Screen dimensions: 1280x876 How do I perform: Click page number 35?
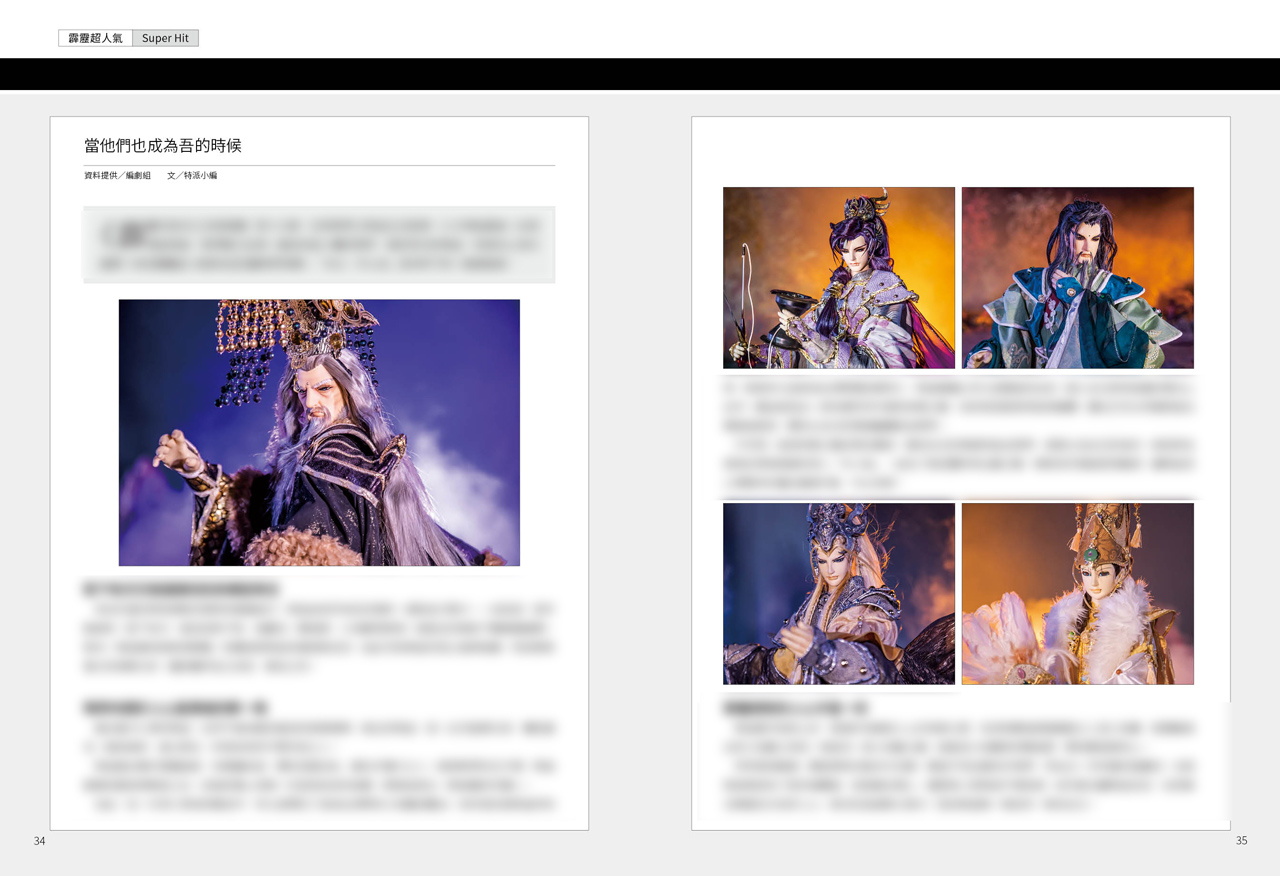point(1241,841)
